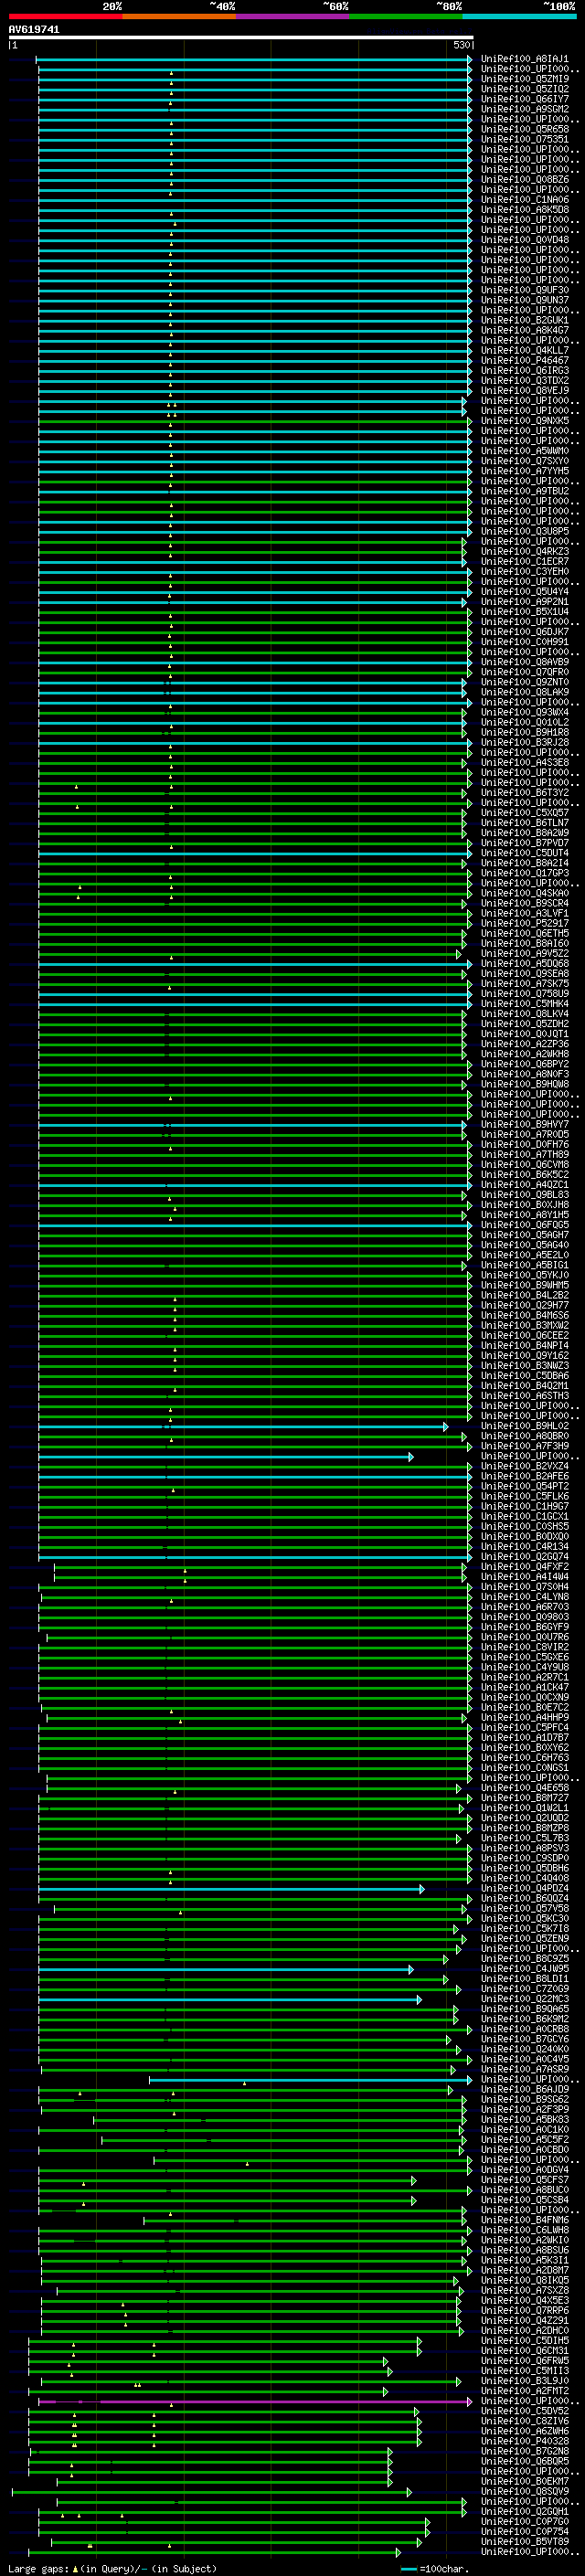
Task: Select the UniRef100_Q9ZNT0 label
Action: [524, 682]
